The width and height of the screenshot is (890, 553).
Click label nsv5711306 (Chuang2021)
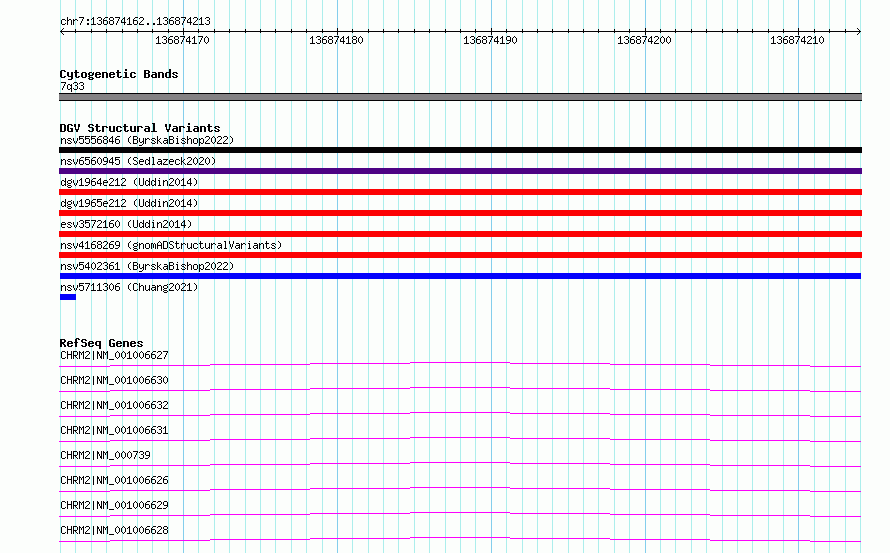tap(129, 287)
